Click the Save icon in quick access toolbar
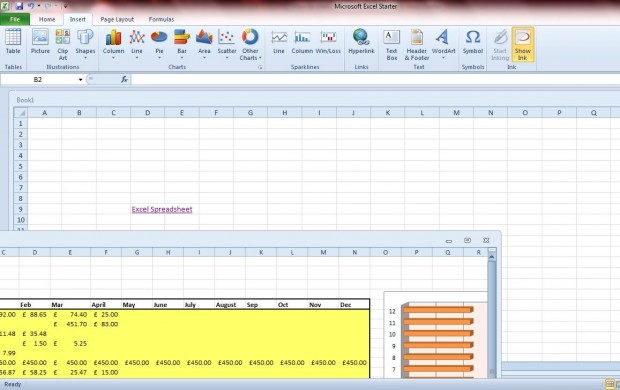 19,6
